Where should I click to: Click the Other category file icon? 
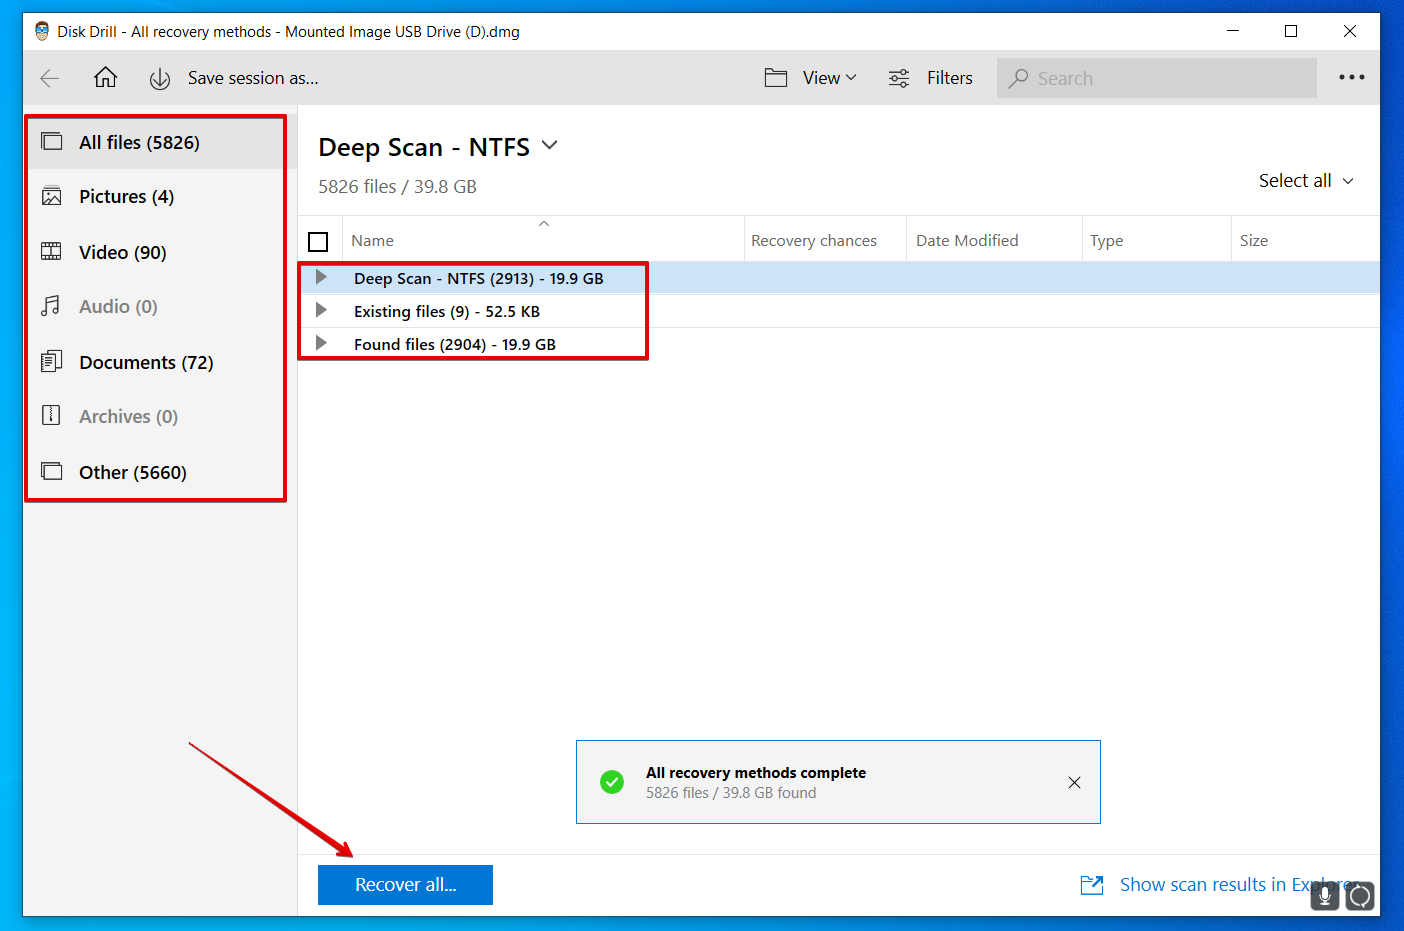pos(51,471)
